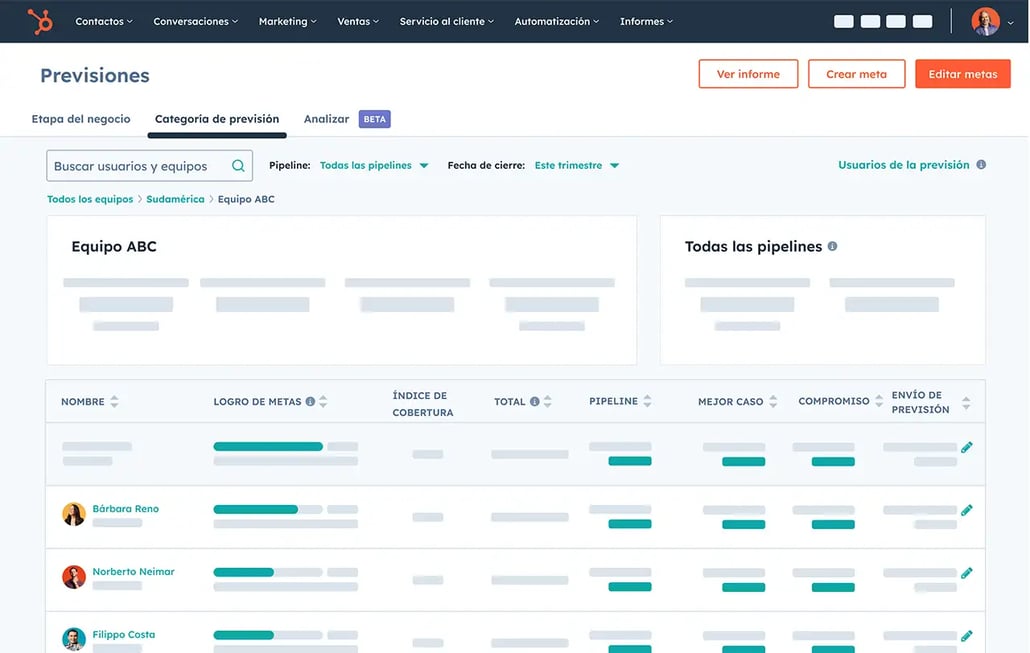Click info icon beside Logro de metas
This screenshot has width=1030, height=653.
(x=310, y=401)
